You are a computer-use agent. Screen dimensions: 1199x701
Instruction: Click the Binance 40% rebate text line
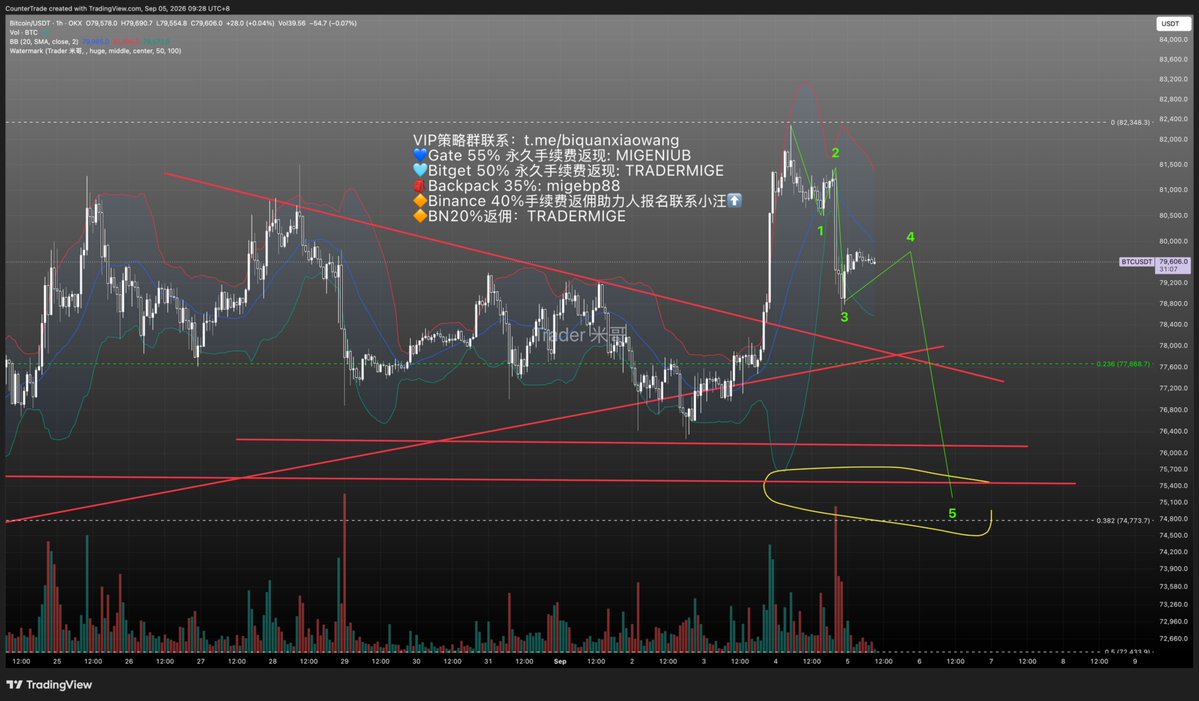tap(577, 201)
